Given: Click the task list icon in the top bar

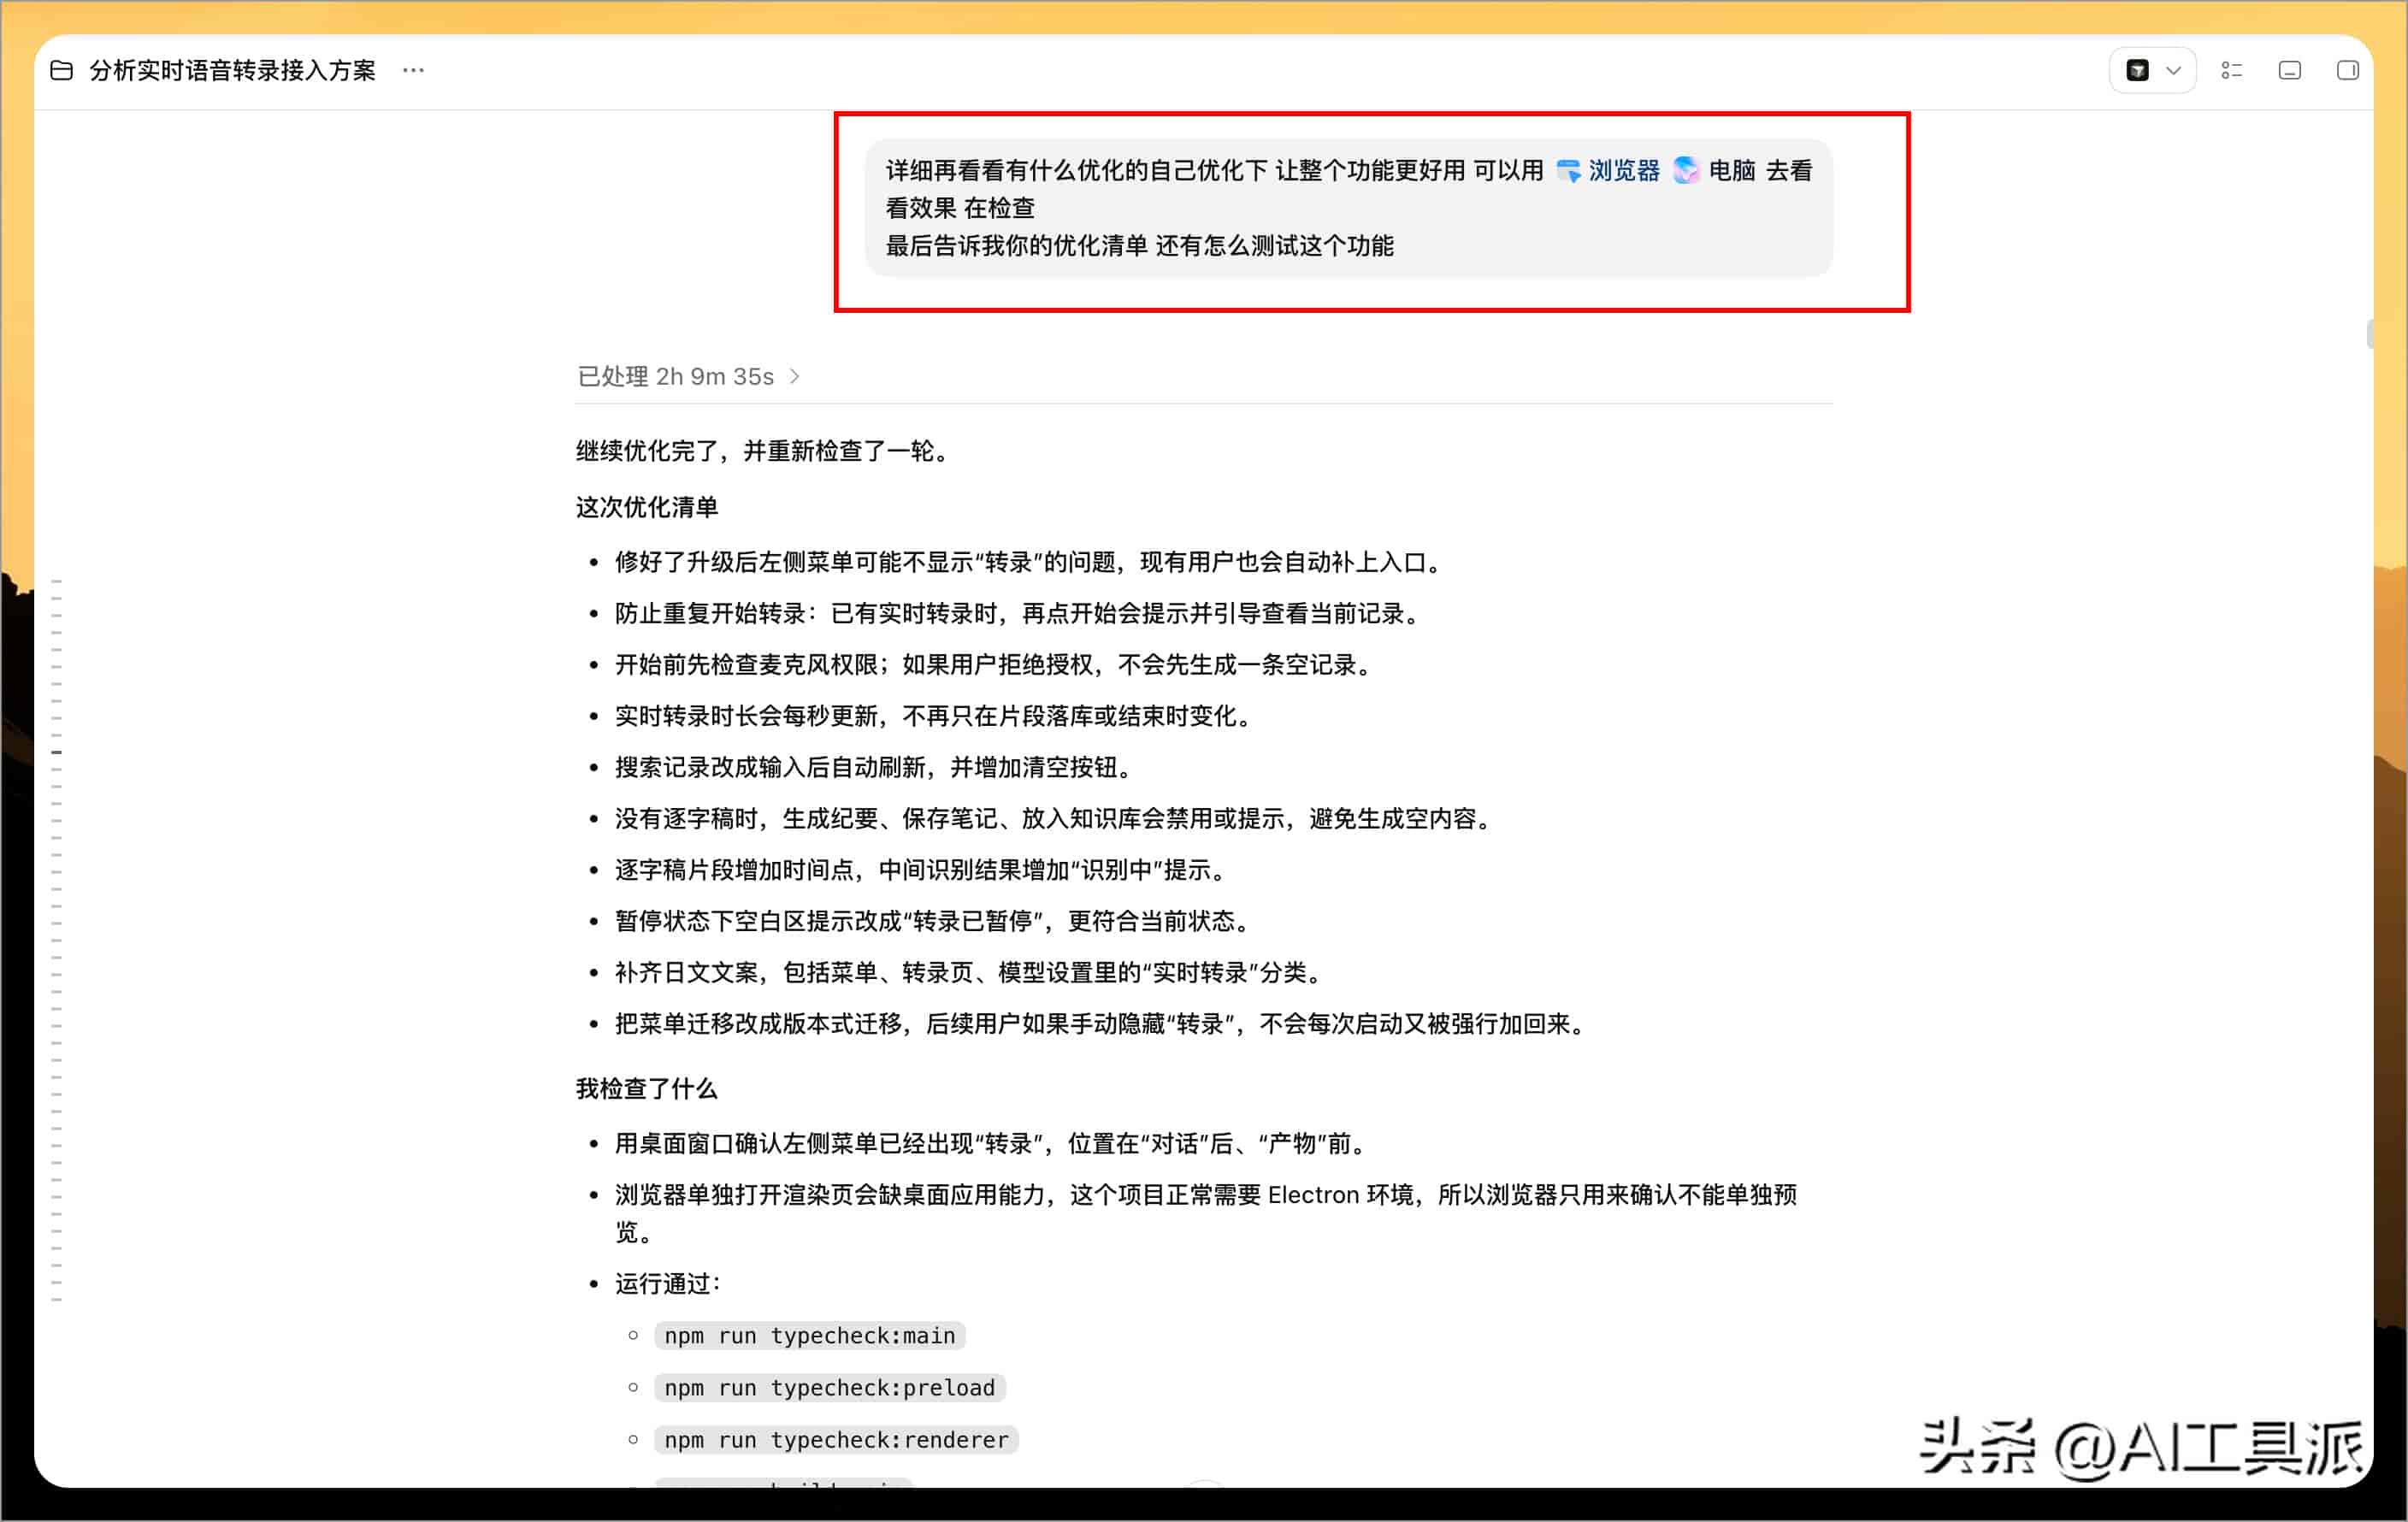Looking at the screenshot, I should tap(2231, 70).
